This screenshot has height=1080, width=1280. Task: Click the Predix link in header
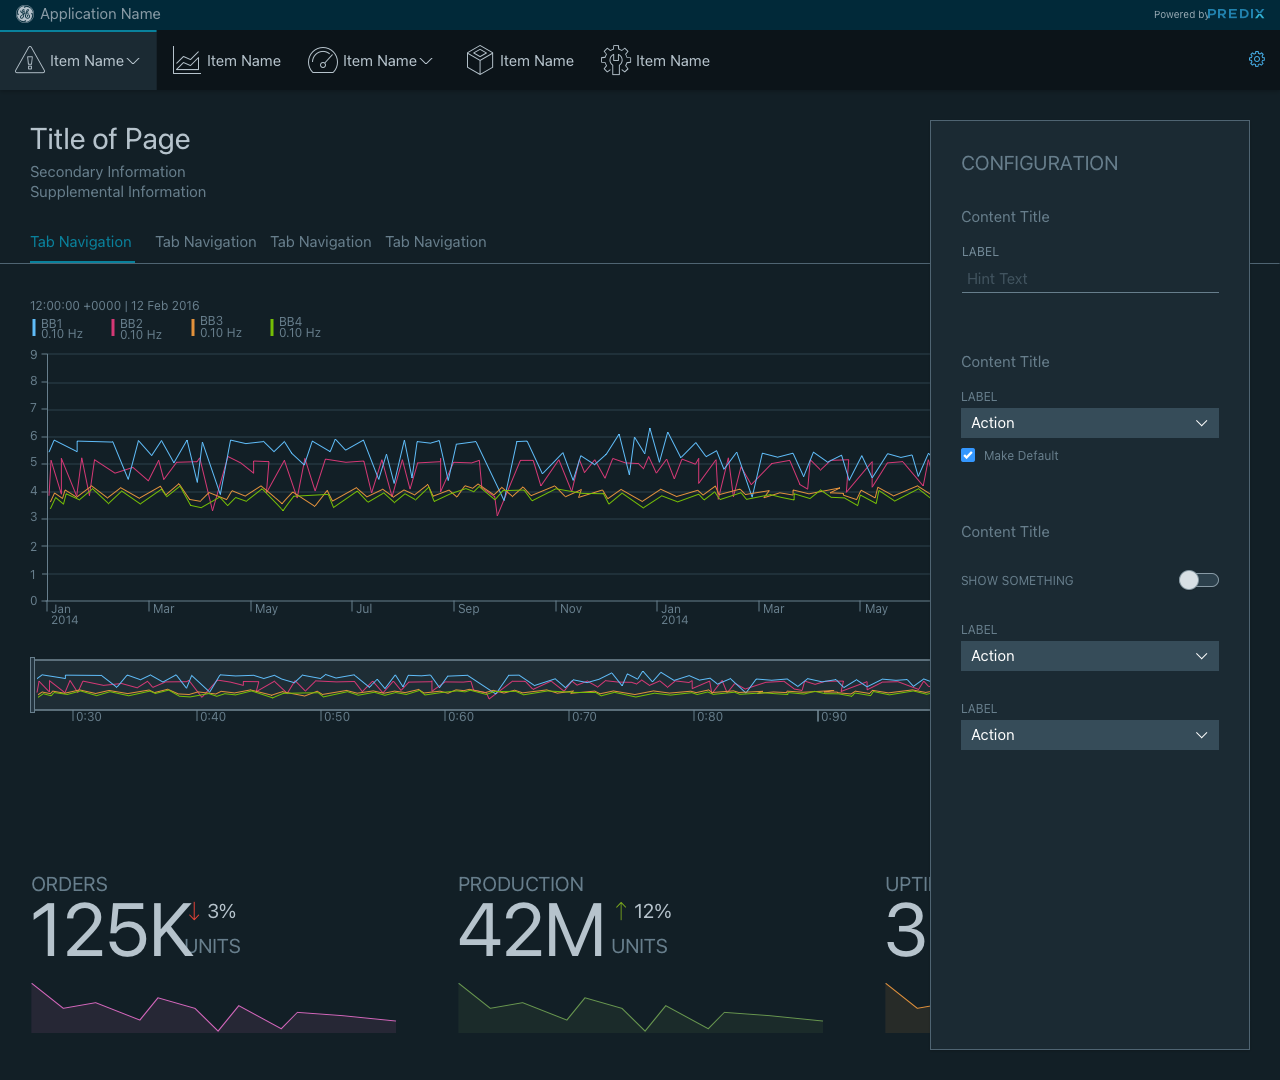1236,14
